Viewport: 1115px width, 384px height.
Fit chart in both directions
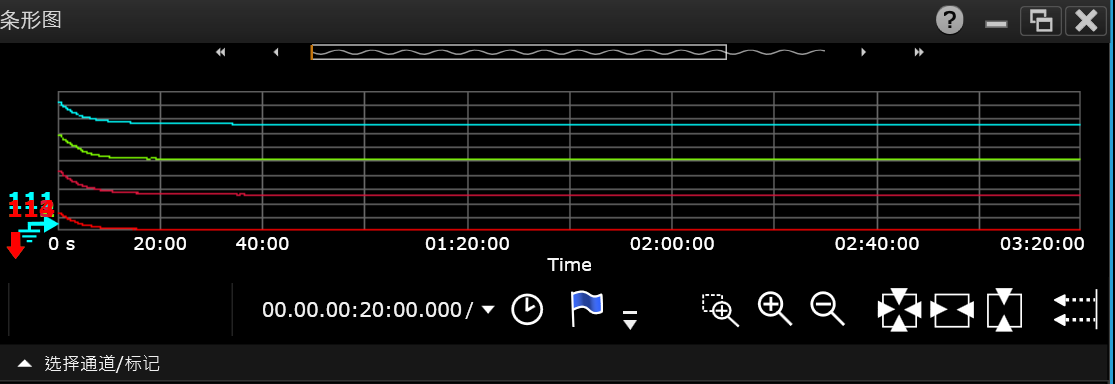point(900,309)
